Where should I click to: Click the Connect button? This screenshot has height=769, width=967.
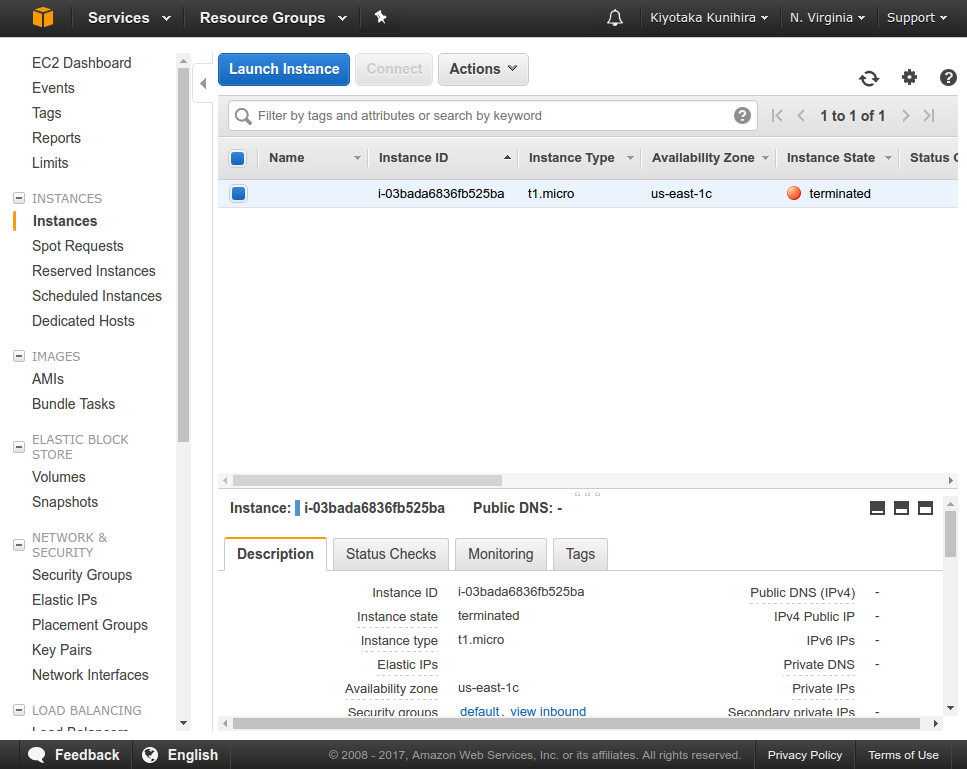tap(394, 69)
